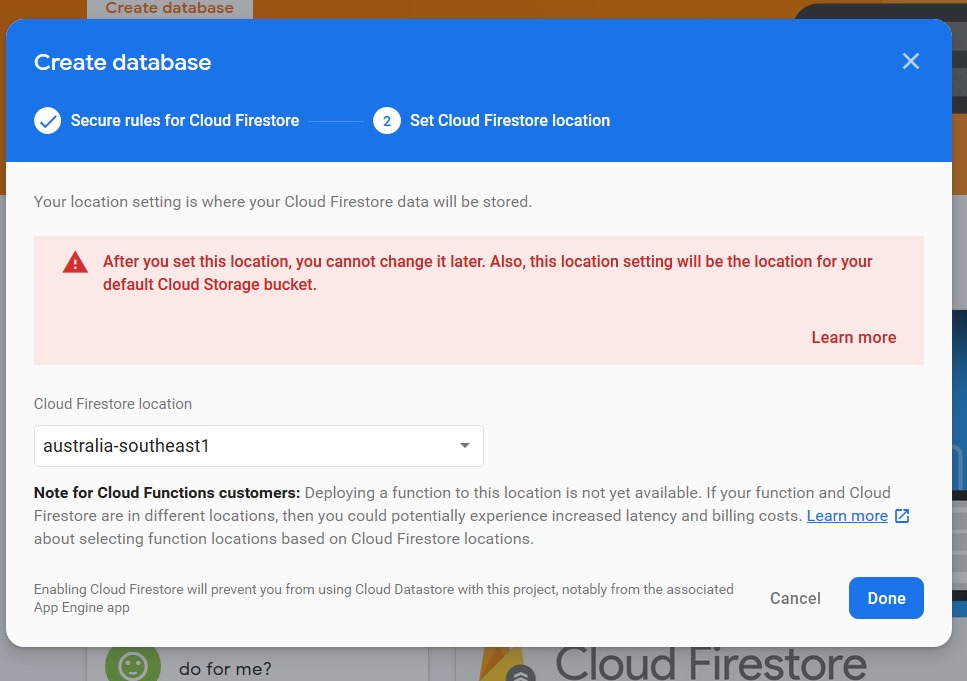Click the Create database dialog title
Viewport: 967px width, 681px height.
[122, 62]
